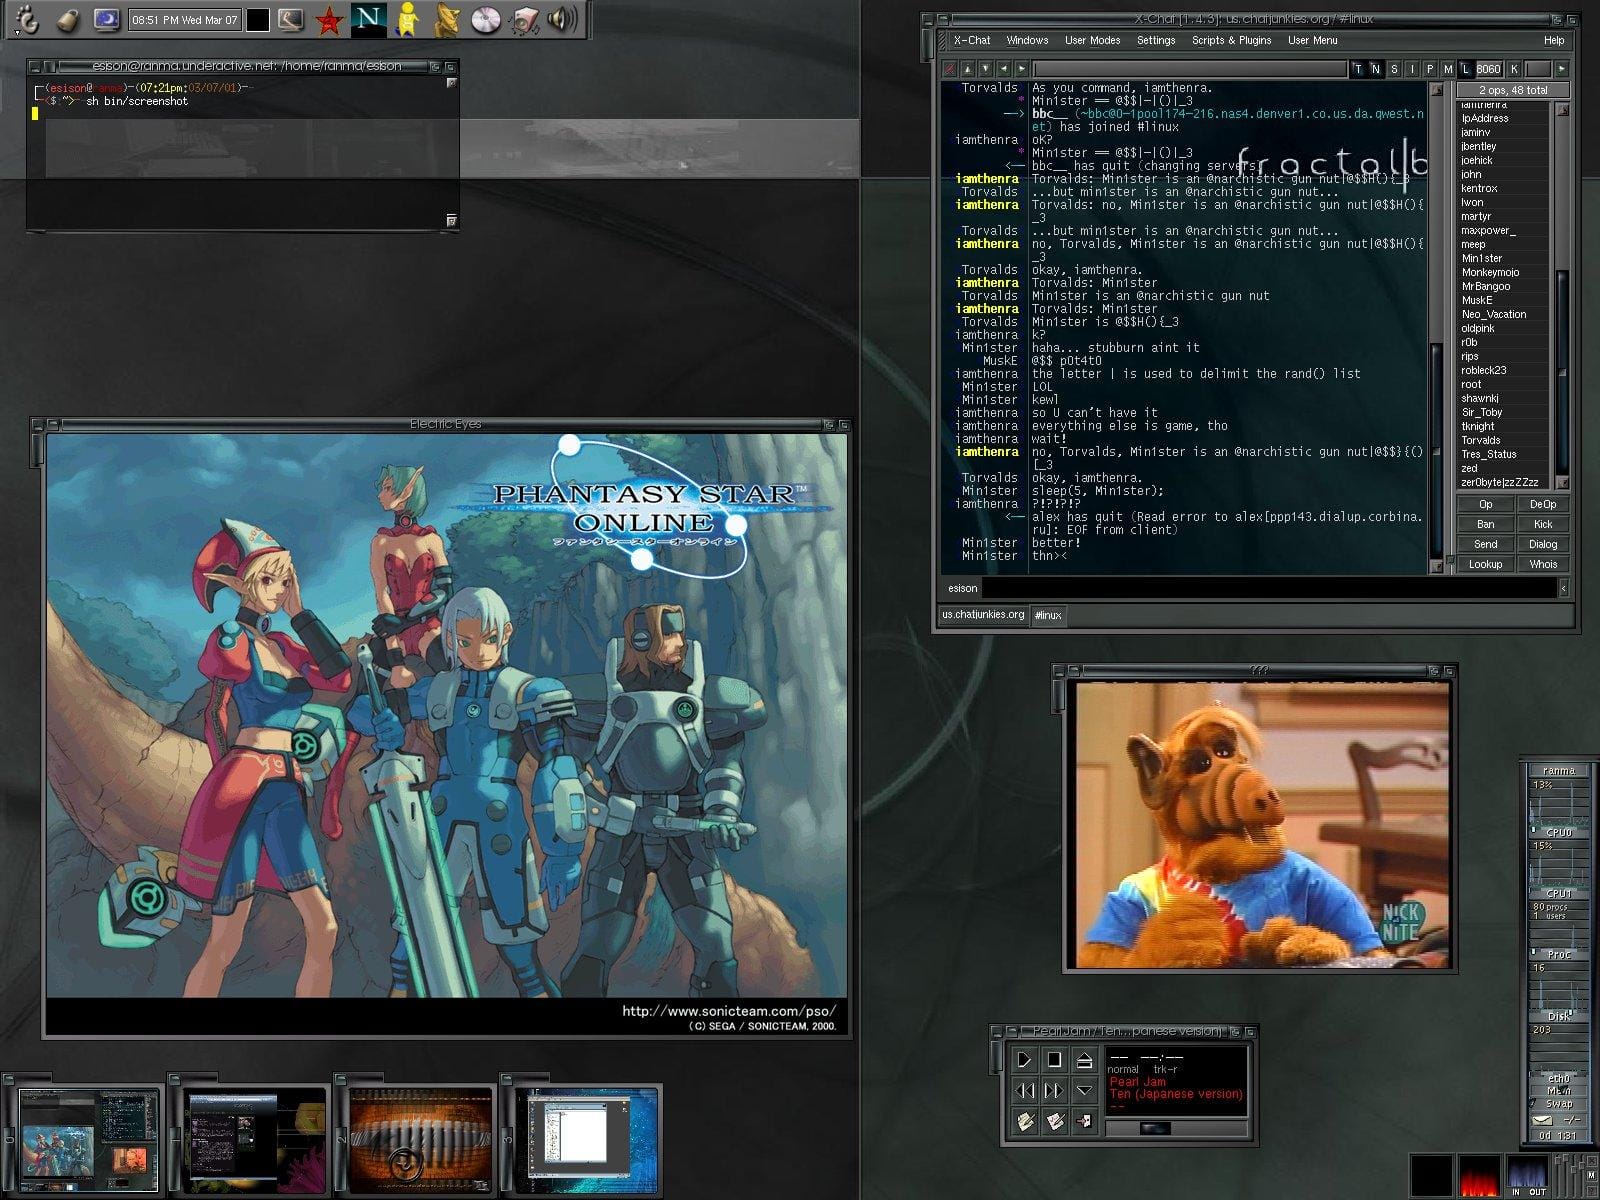Skip to next track in CD player
This screenshot has height=1200, width=1600.
[1054, 1091]
